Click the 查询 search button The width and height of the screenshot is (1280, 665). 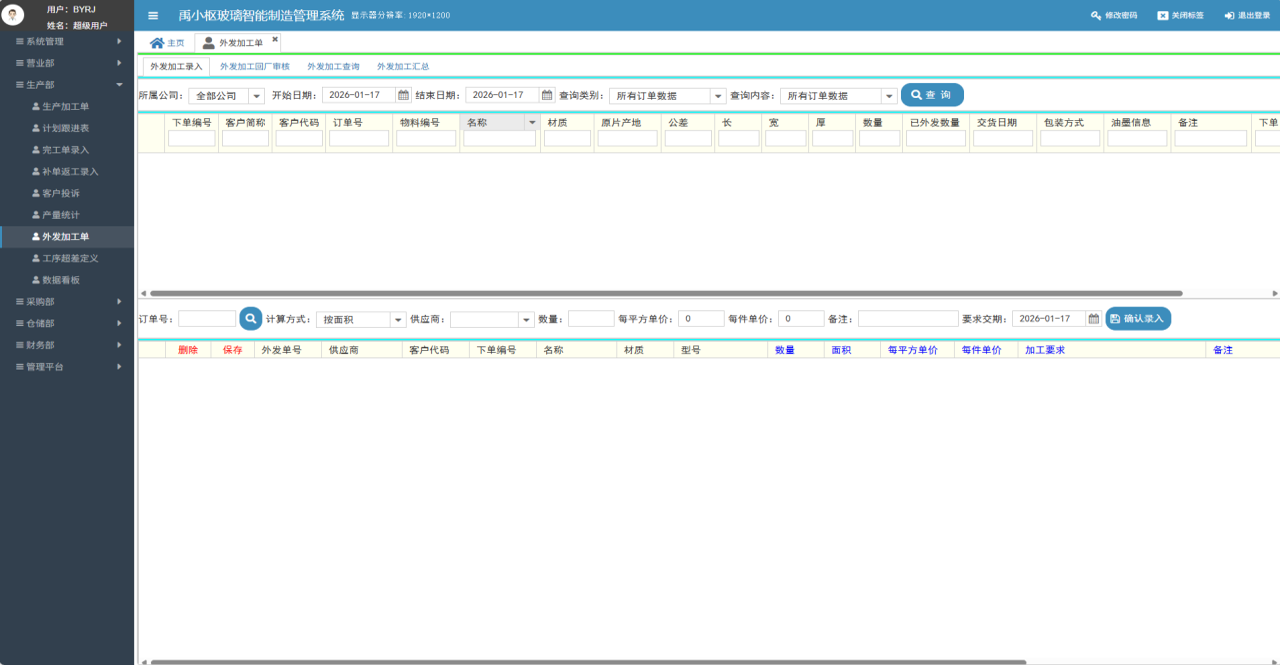click(932, 95)
